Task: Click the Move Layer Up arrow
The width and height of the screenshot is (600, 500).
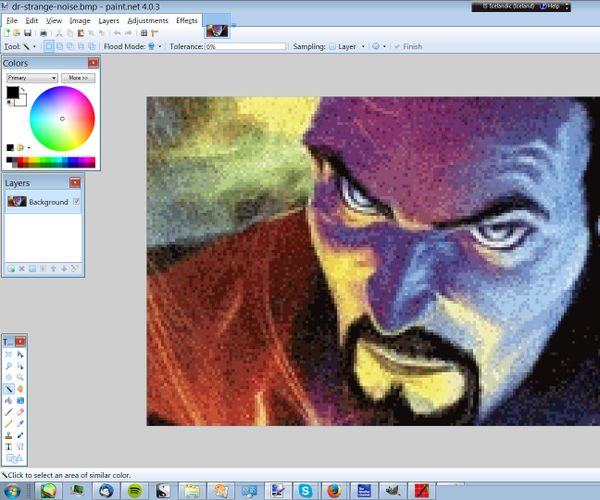Action: pos(54,269)
